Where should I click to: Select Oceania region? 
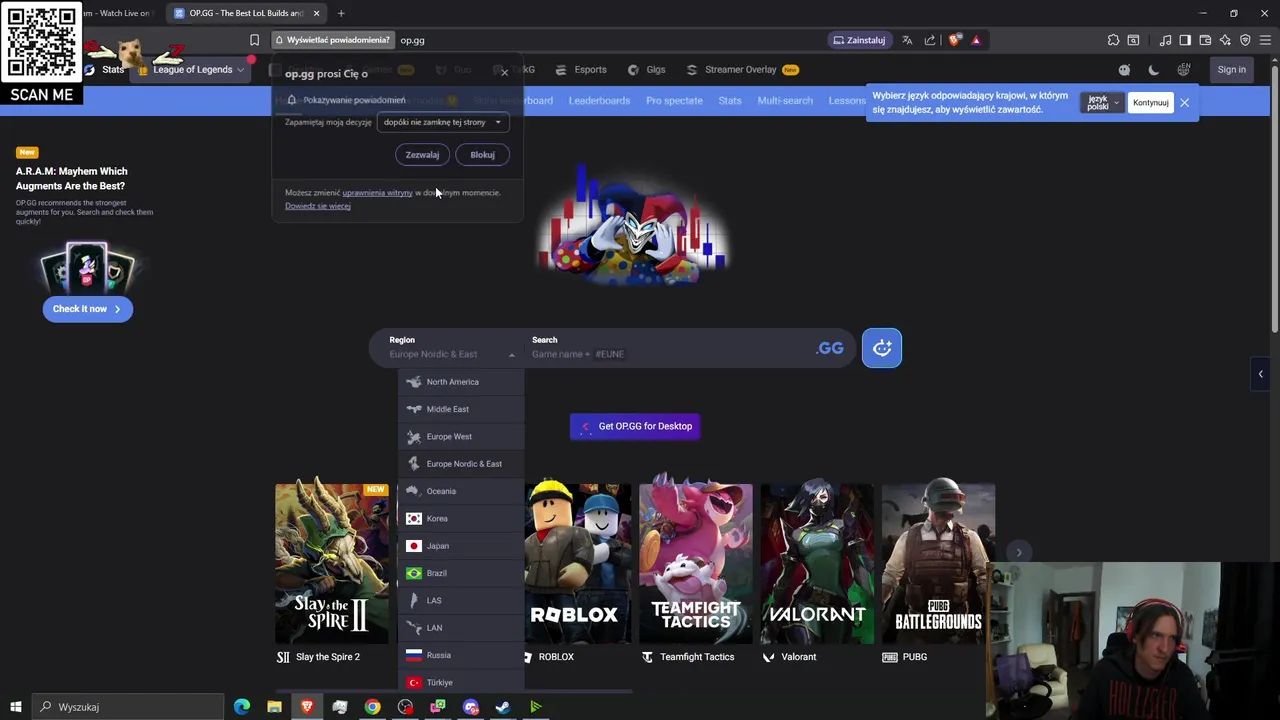coord(461,491)
